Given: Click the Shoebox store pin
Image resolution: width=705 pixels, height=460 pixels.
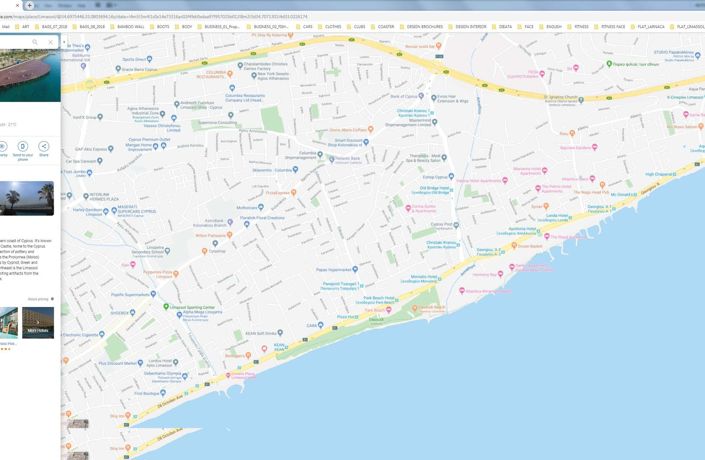Looking at the screenshot, I should (133, 313).
